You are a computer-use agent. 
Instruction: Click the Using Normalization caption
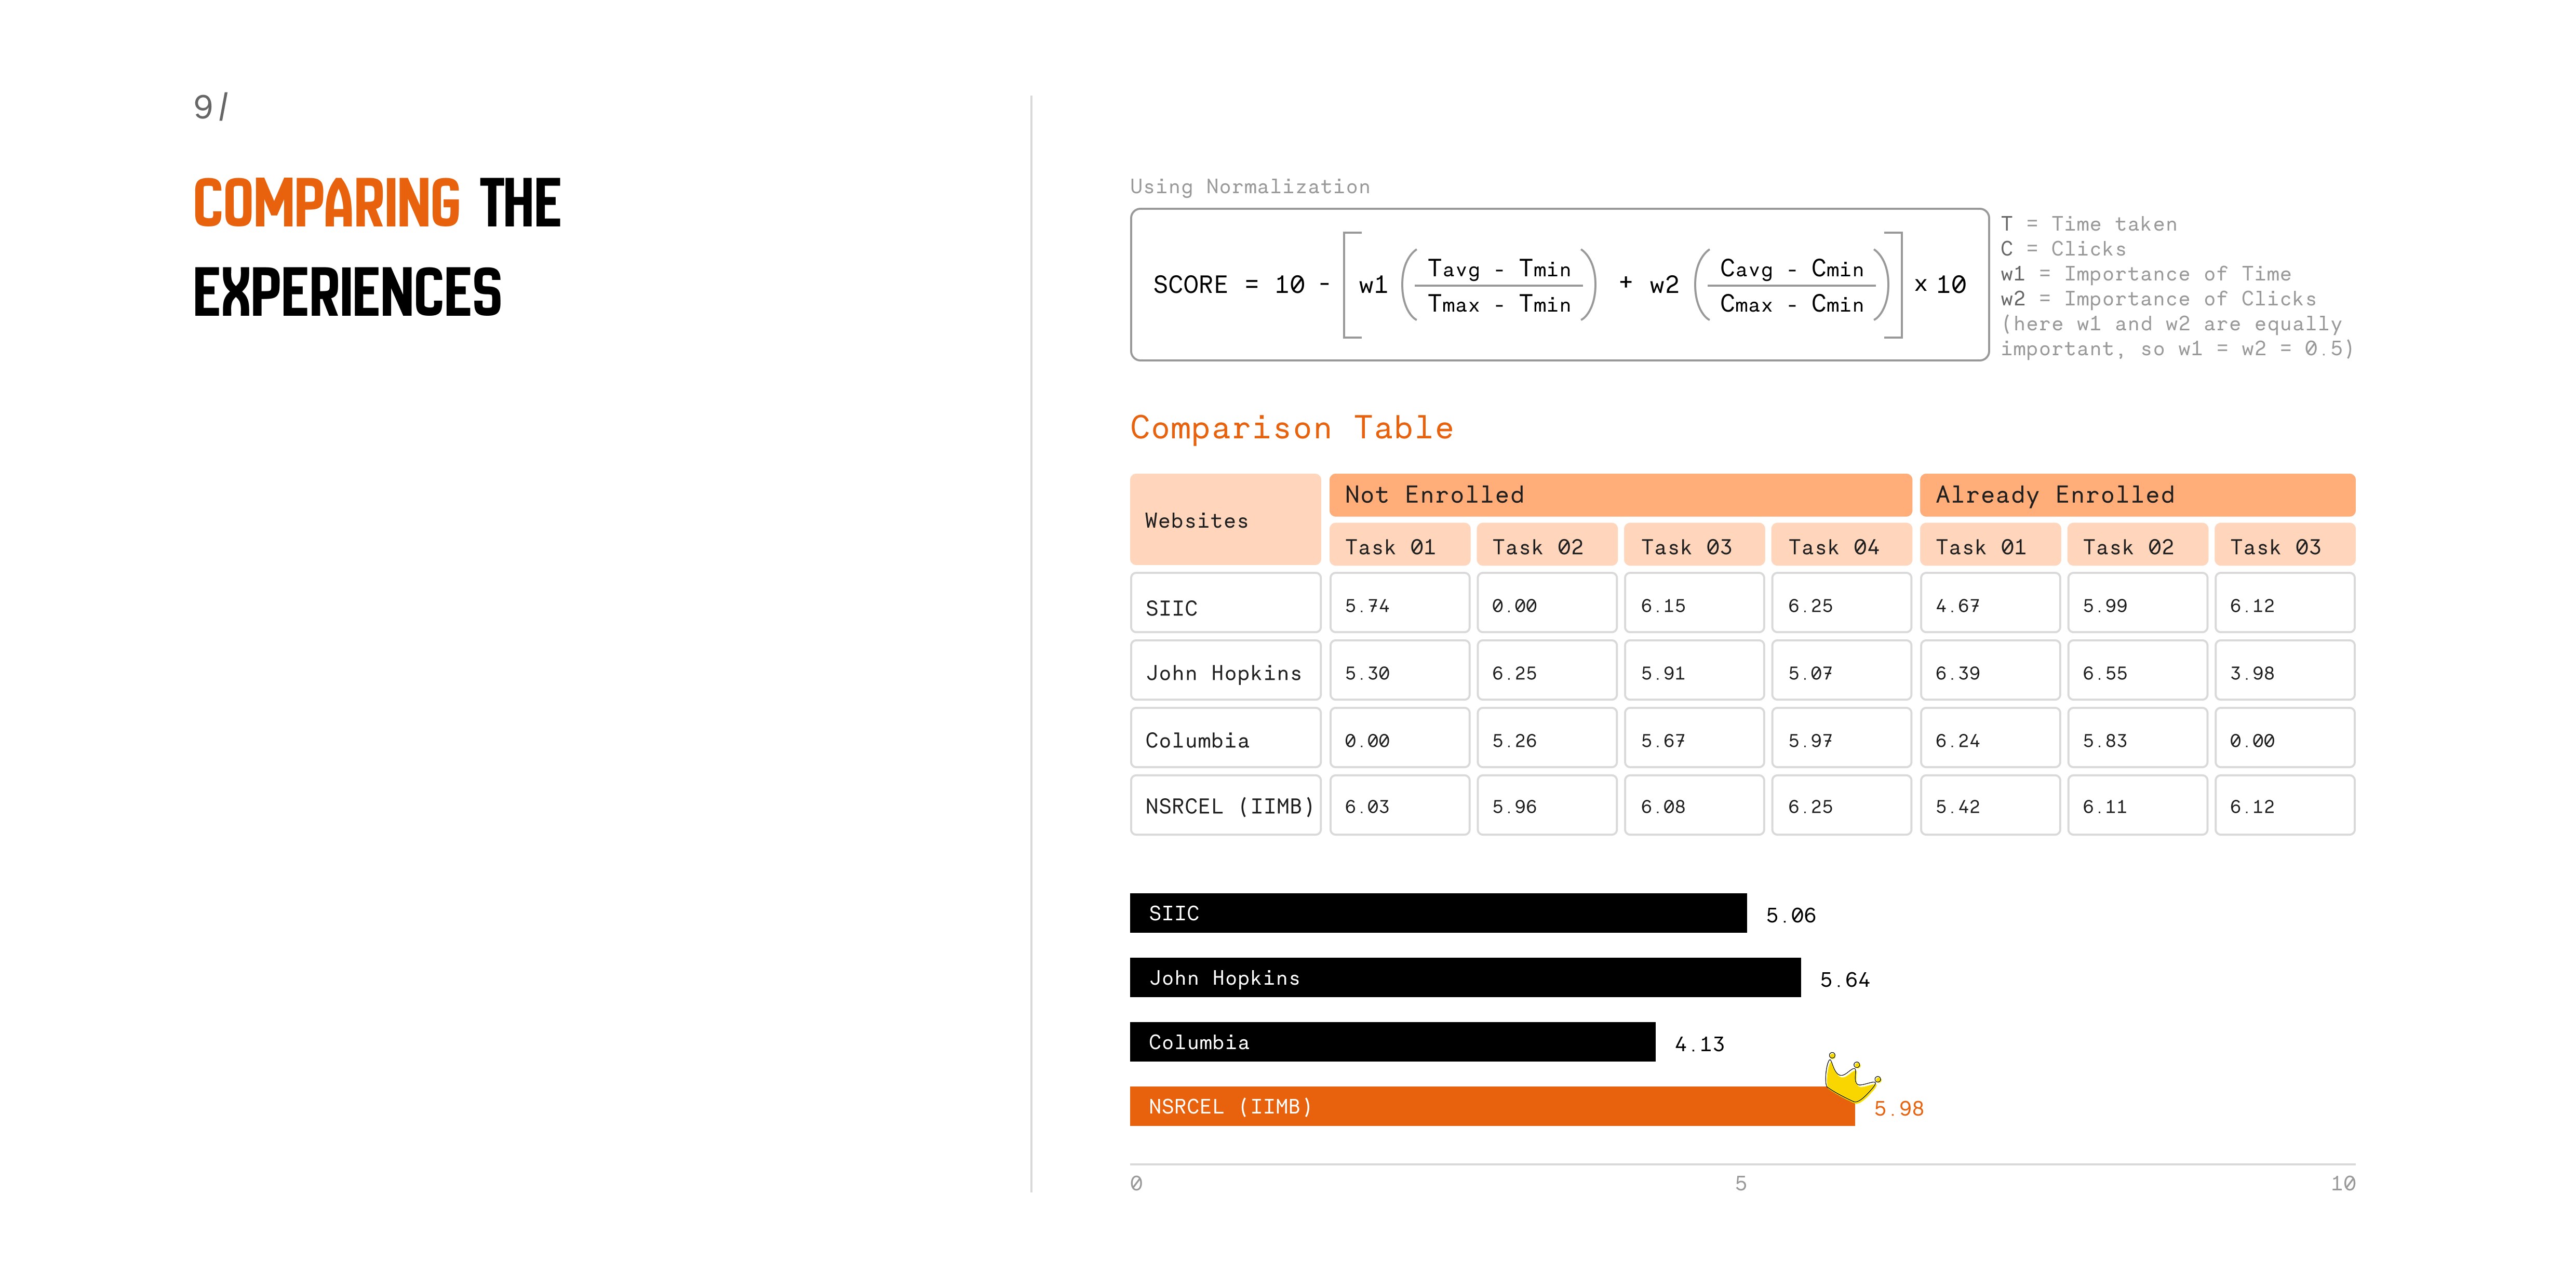click(x=1249, y=187)
